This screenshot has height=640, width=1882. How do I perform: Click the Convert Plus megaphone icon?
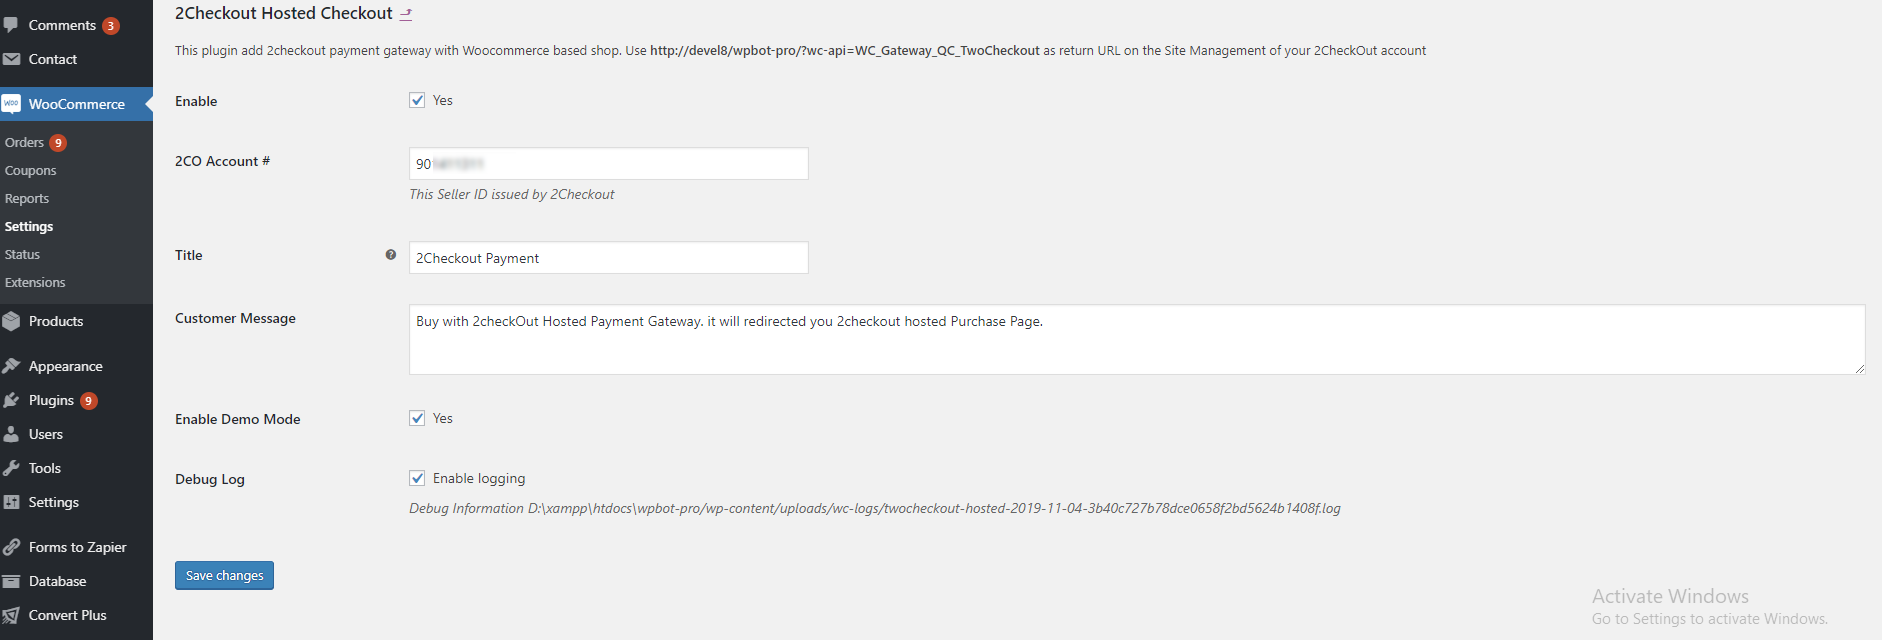[11, 615]
